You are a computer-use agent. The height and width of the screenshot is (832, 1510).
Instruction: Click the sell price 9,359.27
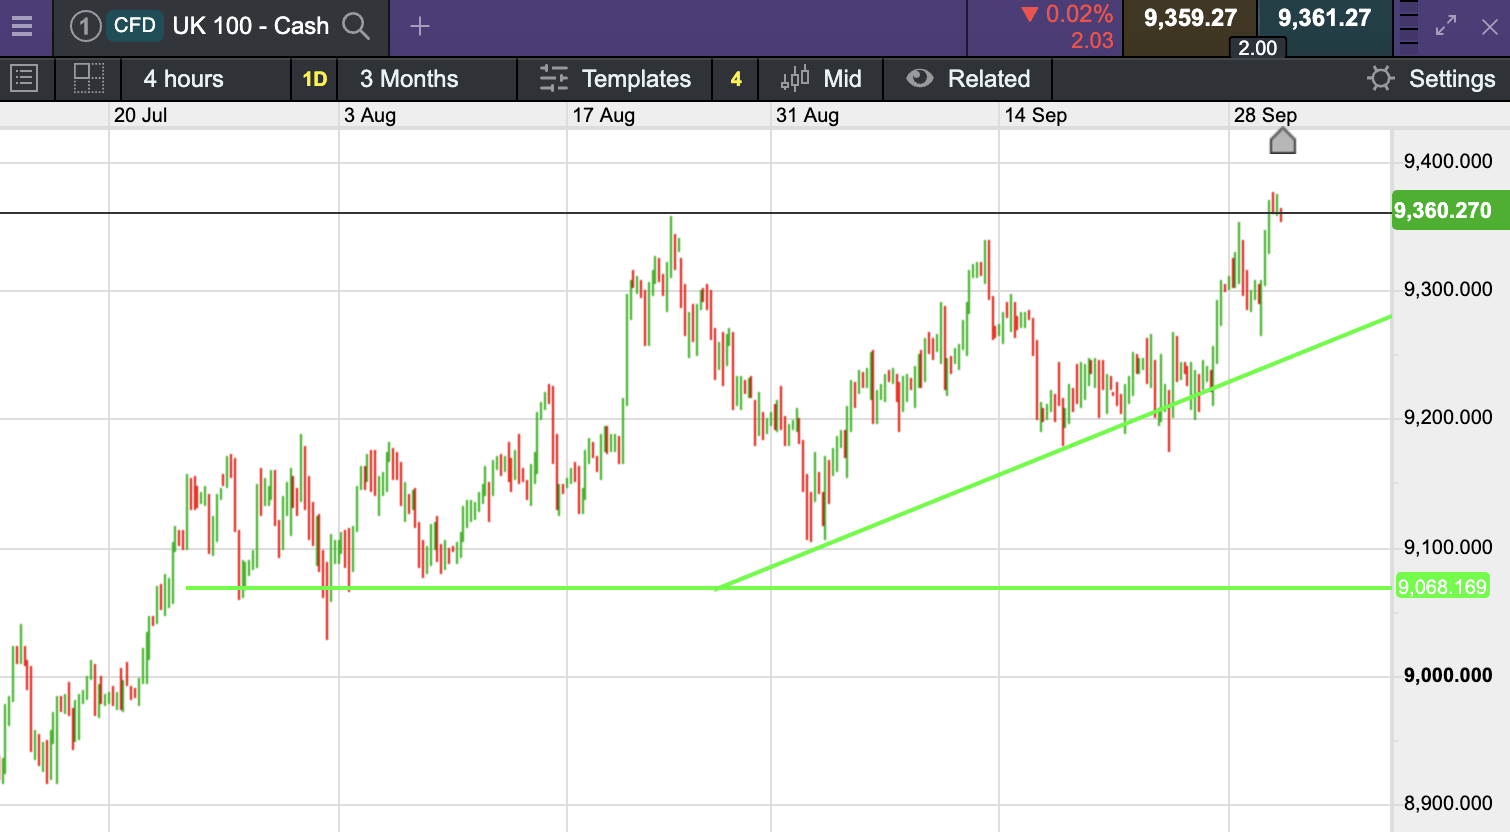point(1190,18)
